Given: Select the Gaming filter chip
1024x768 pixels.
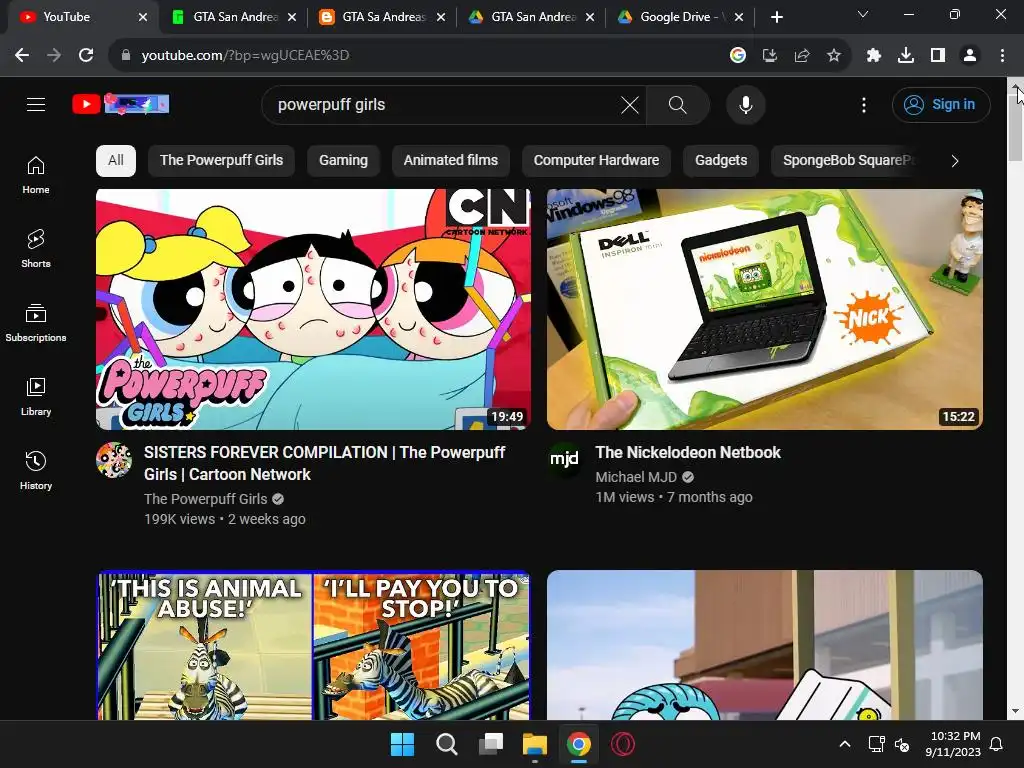Looking at the screenshot, I should [x=343, y=161].
